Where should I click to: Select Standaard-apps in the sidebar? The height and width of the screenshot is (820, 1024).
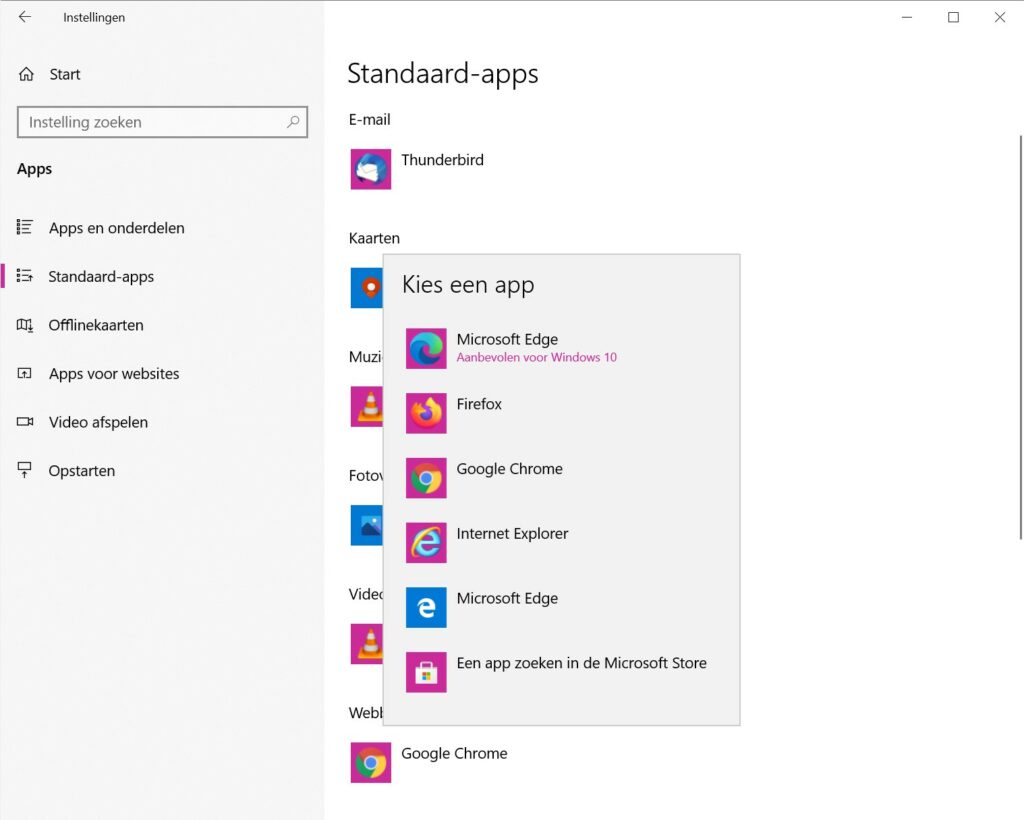pyautogui.click(x=101, y=277)
